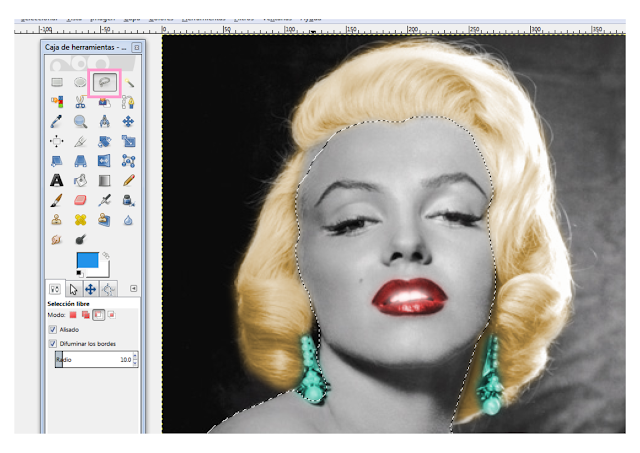
Task: Set mode to replace current selection
Action: tap(73, 315)
